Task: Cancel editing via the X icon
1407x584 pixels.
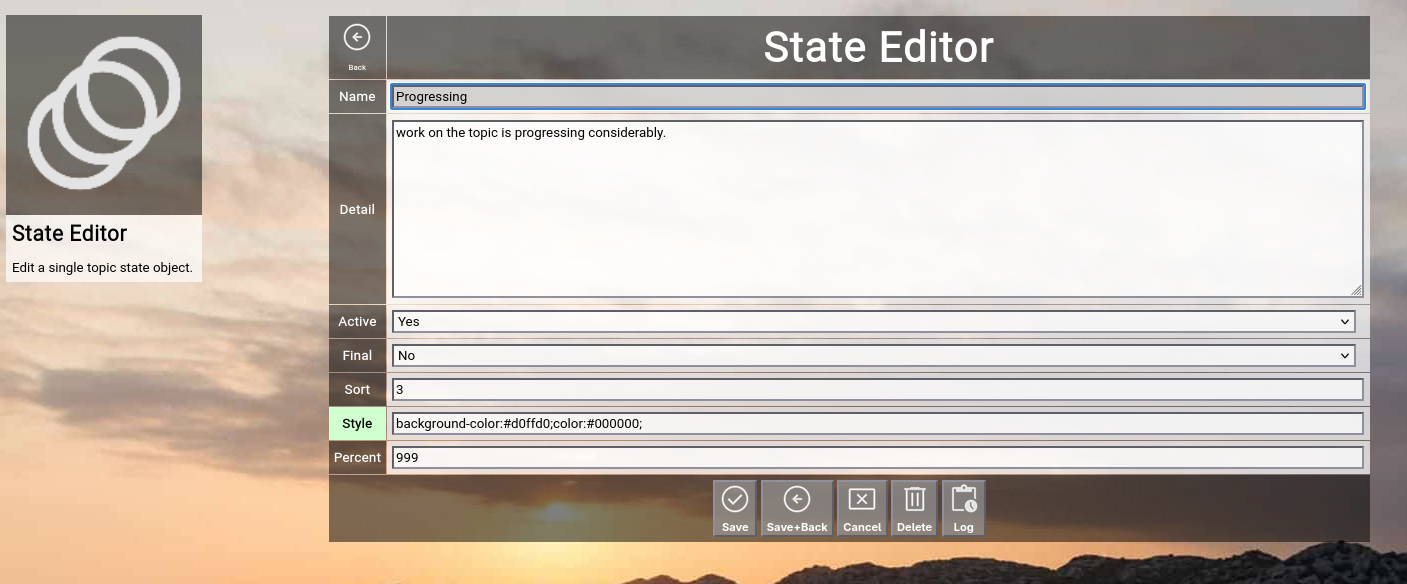Action: coord(861,499)
